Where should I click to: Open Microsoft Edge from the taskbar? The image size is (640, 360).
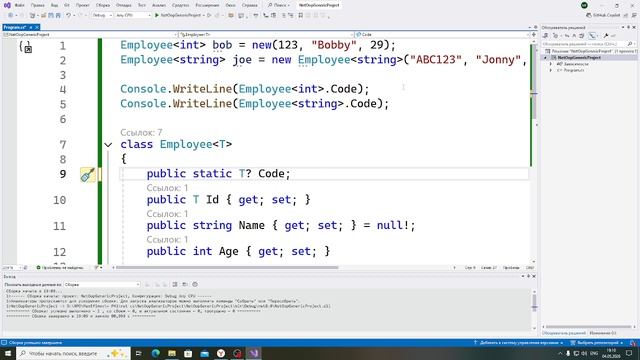(x=156, y=353)
